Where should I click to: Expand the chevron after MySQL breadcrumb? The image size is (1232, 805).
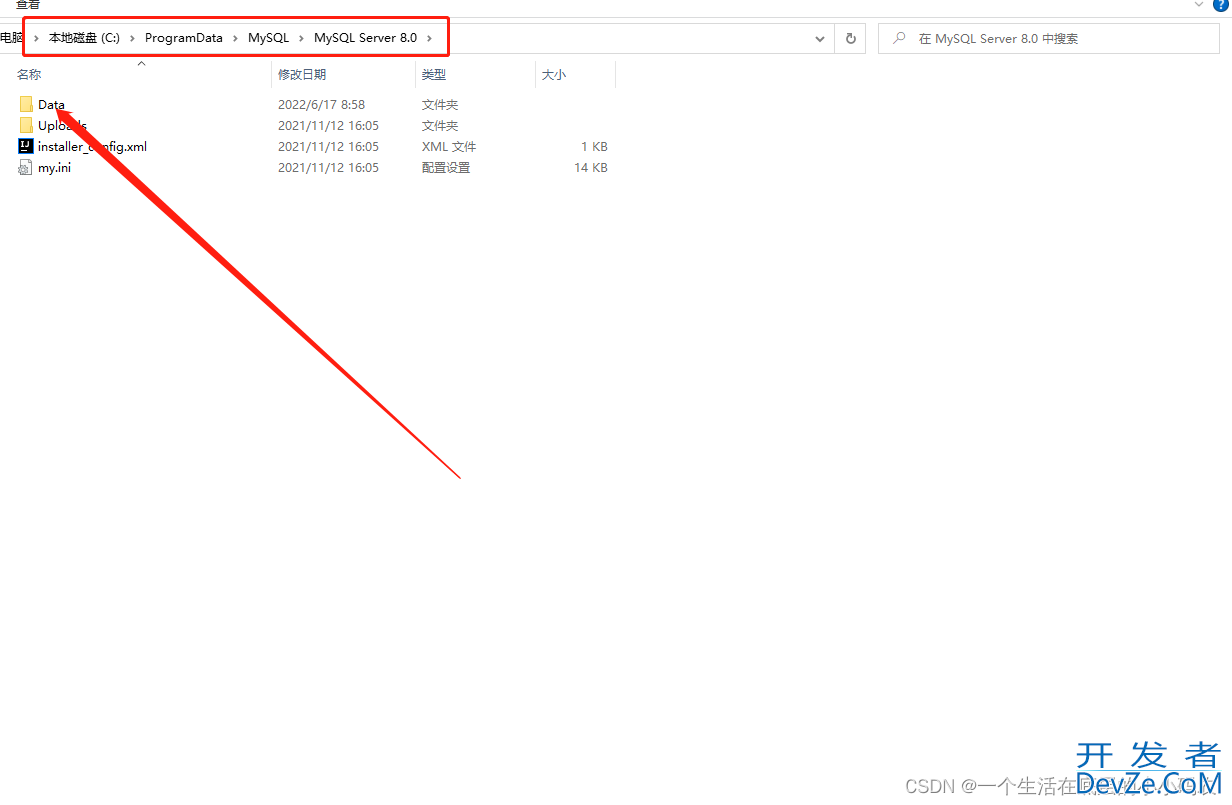tap(302, 38)
